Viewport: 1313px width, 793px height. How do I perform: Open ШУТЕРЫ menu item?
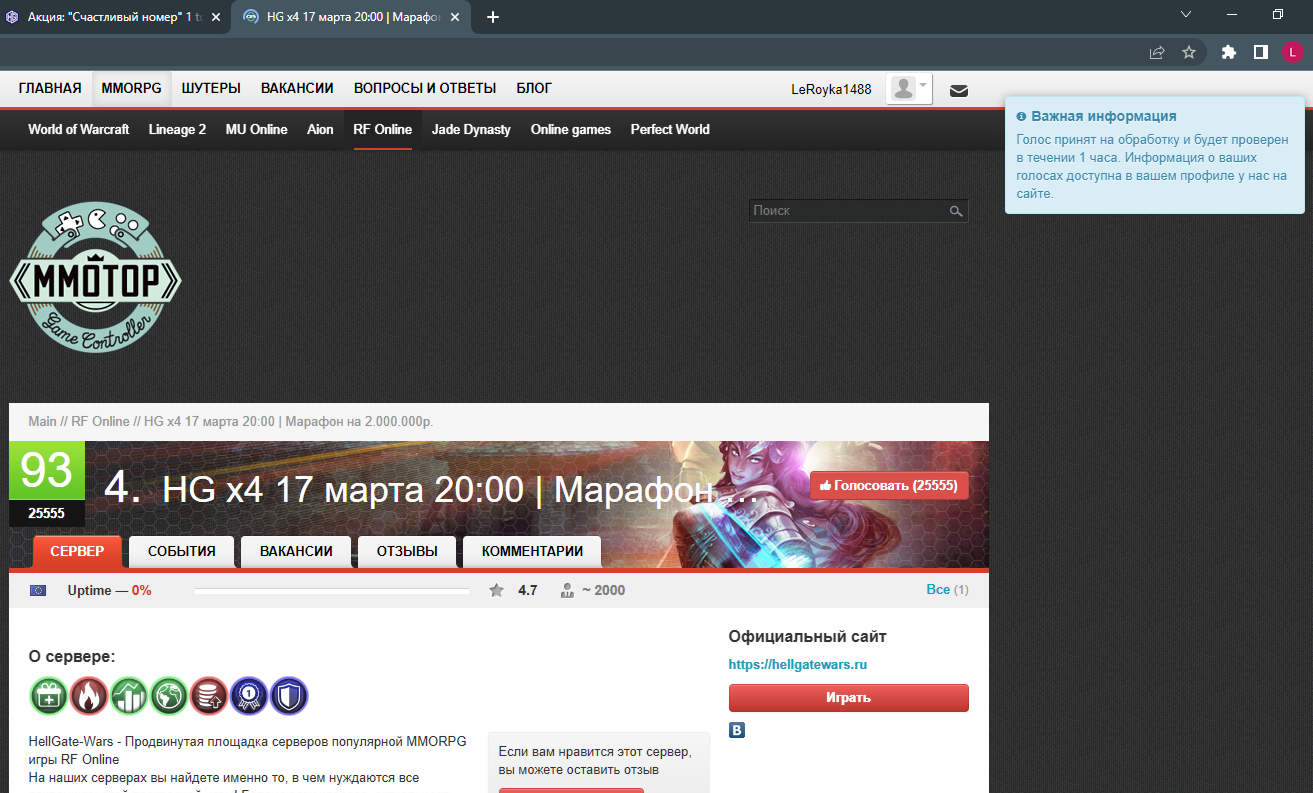point(211,88)
